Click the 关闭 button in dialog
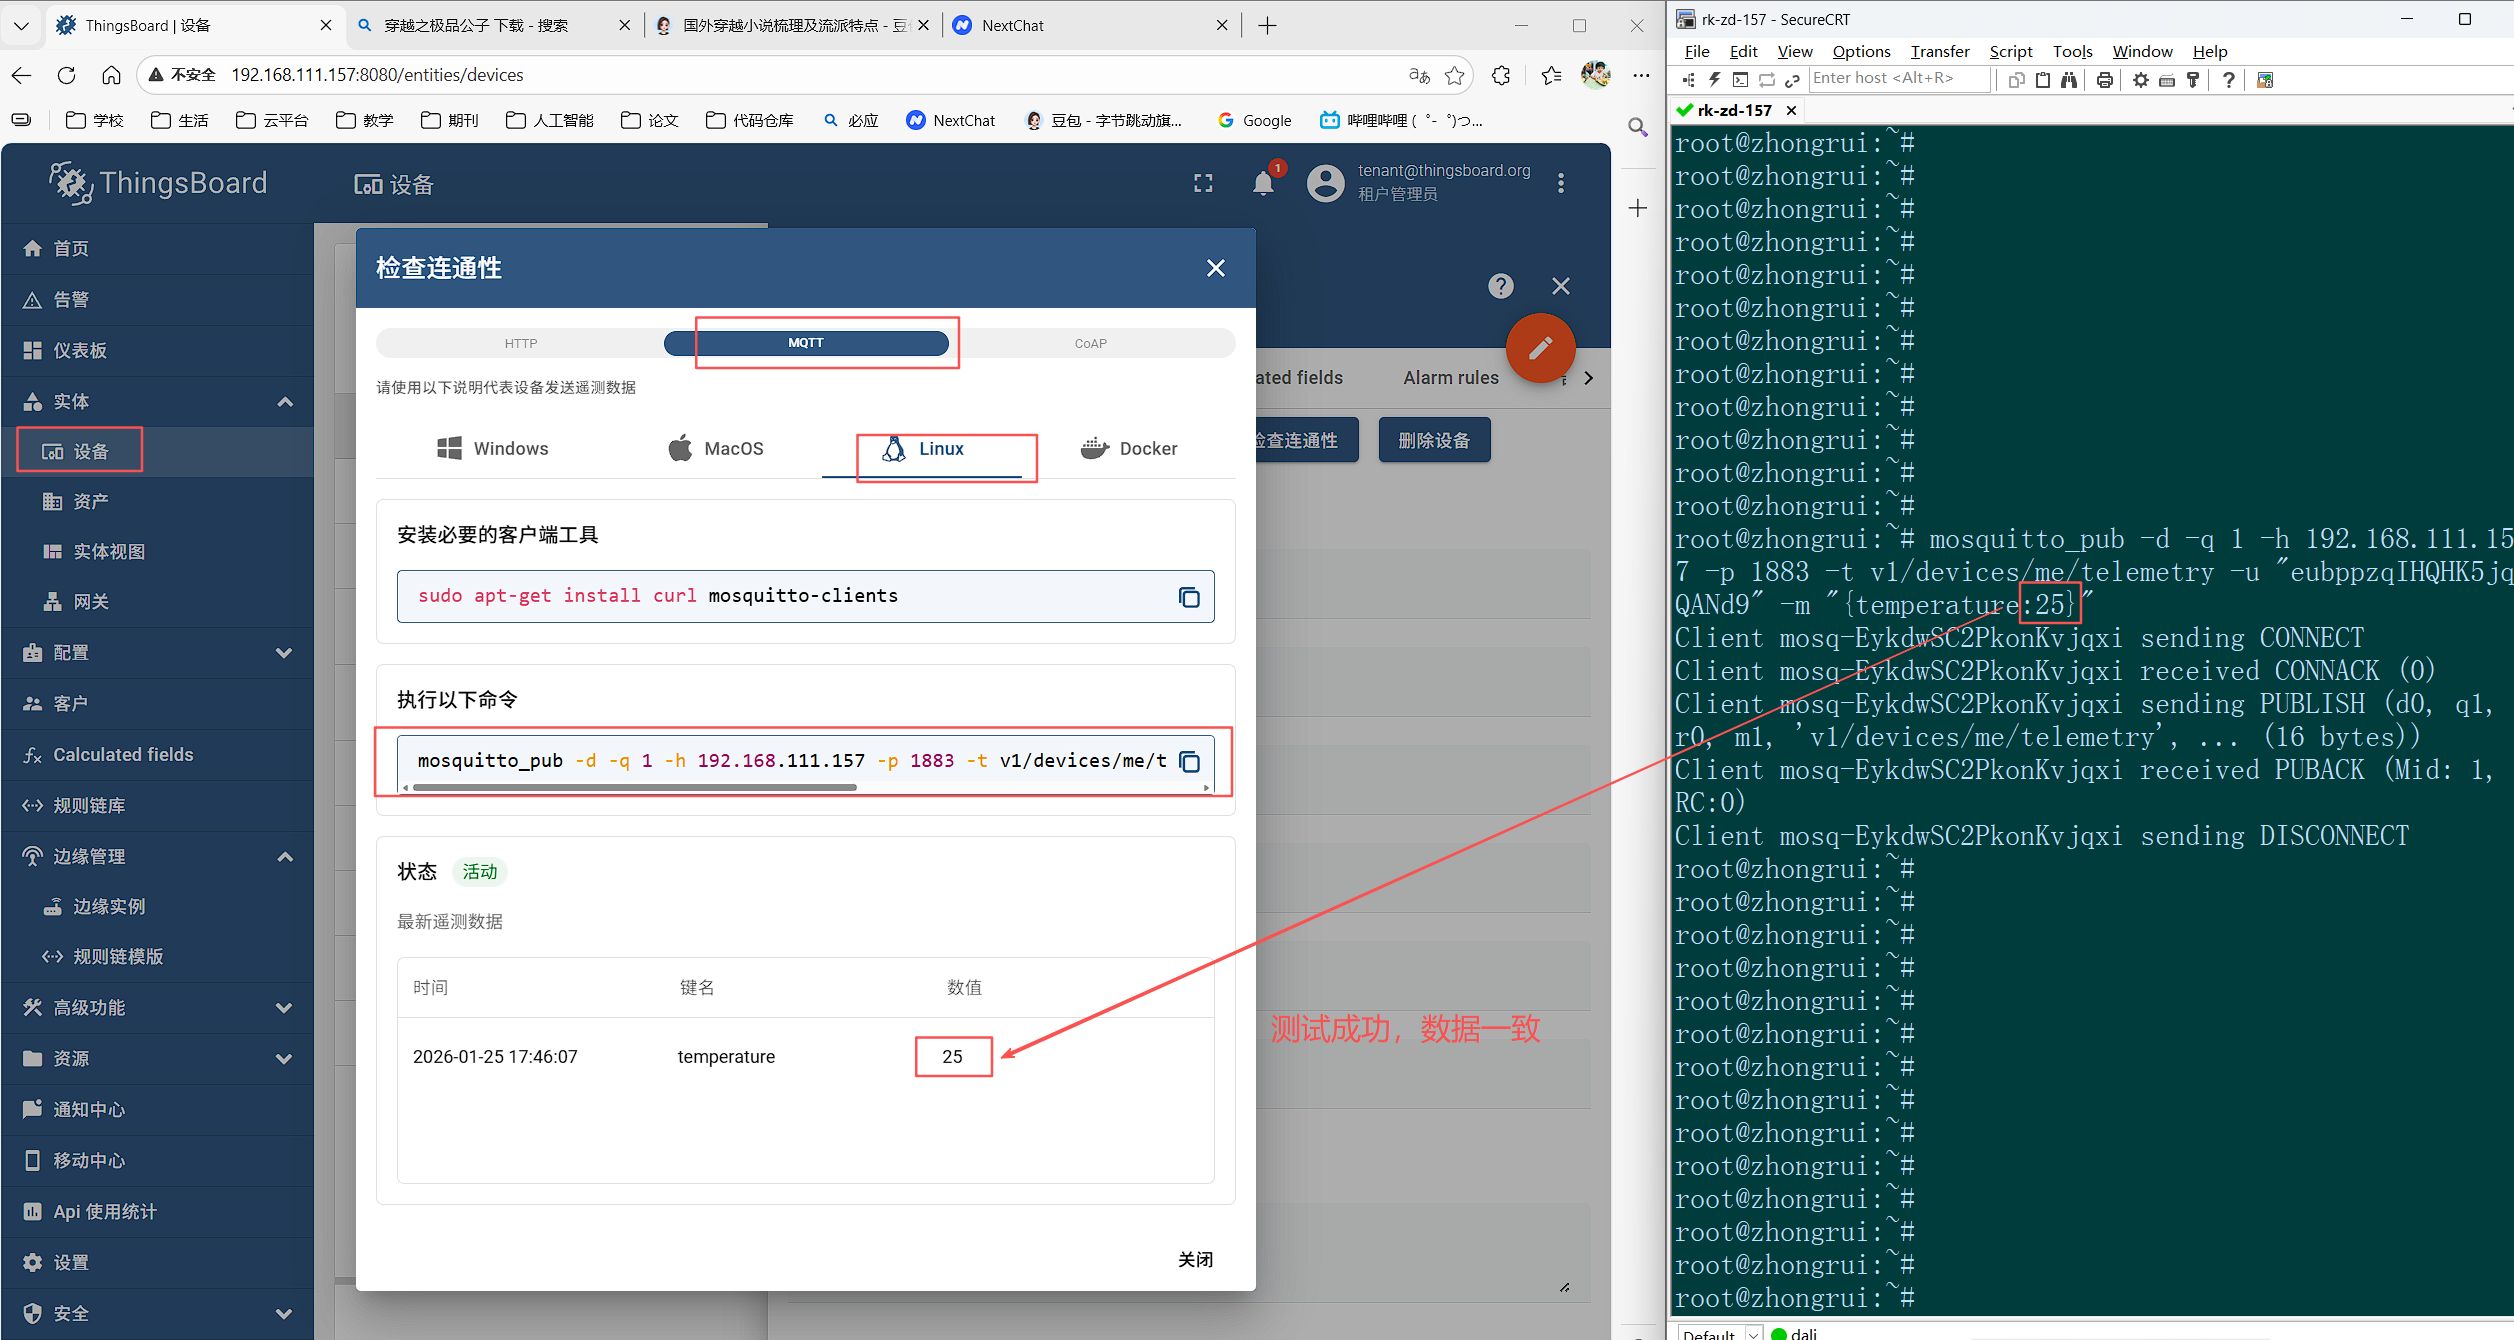Image resolution: width=2514 pixels, height=1340 pixels. [x=1195, y=1259]
